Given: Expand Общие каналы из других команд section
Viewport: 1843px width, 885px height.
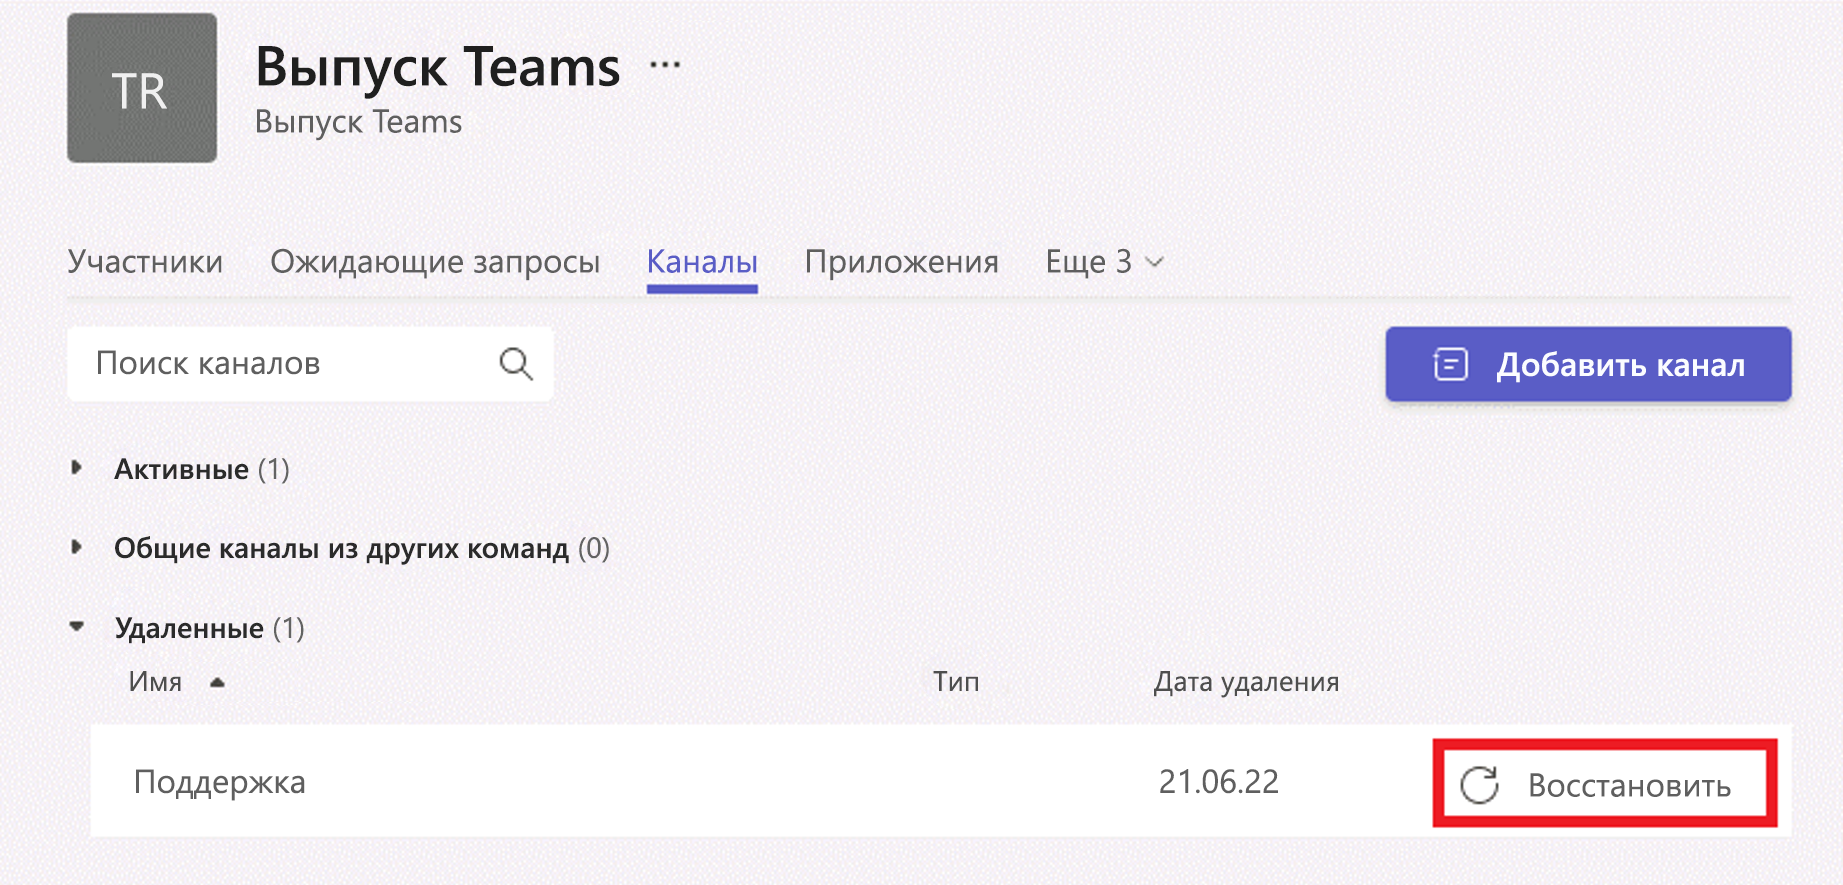Looking at the screenshot, I should pos(77,547).
